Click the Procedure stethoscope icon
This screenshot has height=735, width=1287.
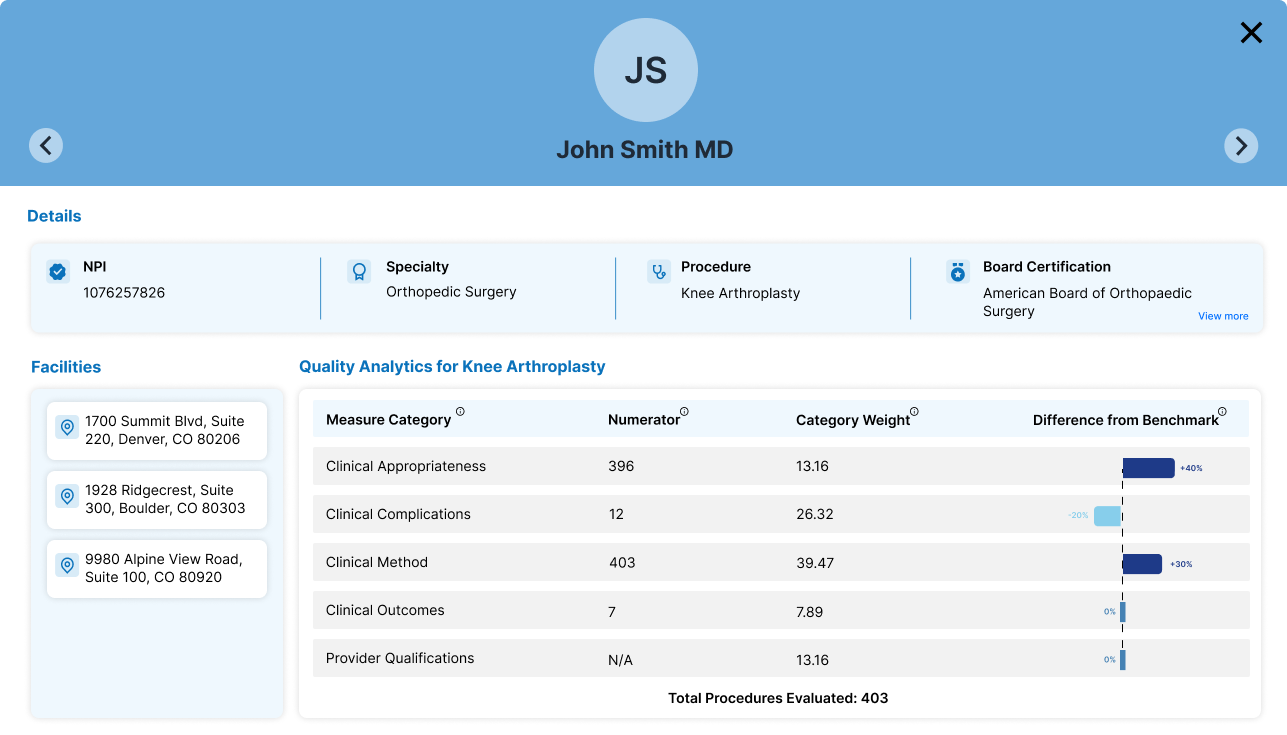coord(658,271)
